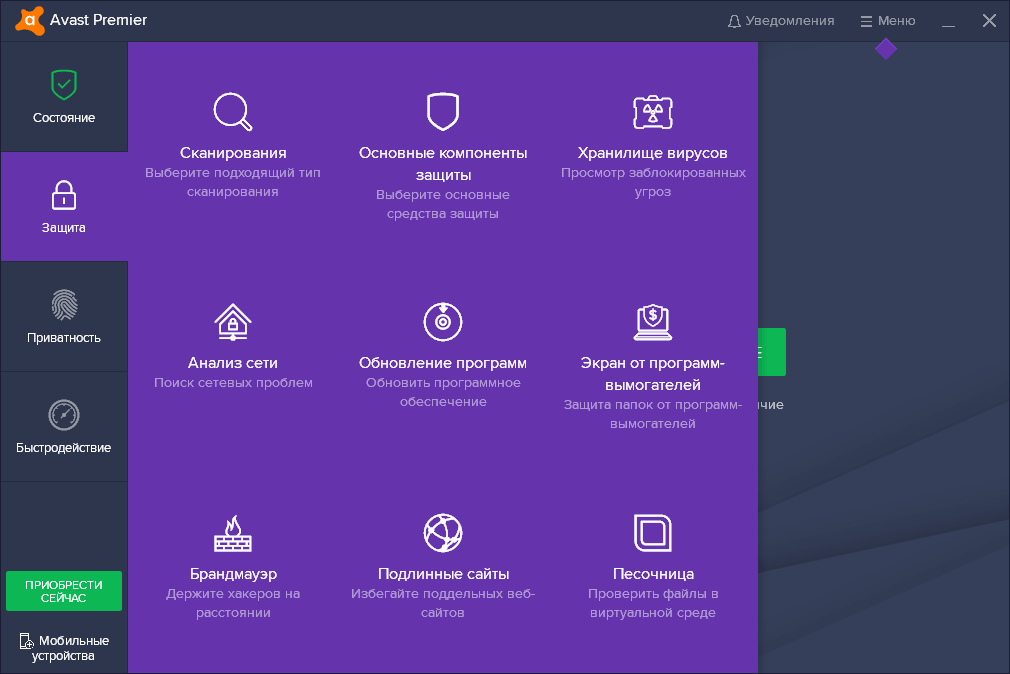
Task: Click the Брандмауэр title text
Action: coord(233,574)
